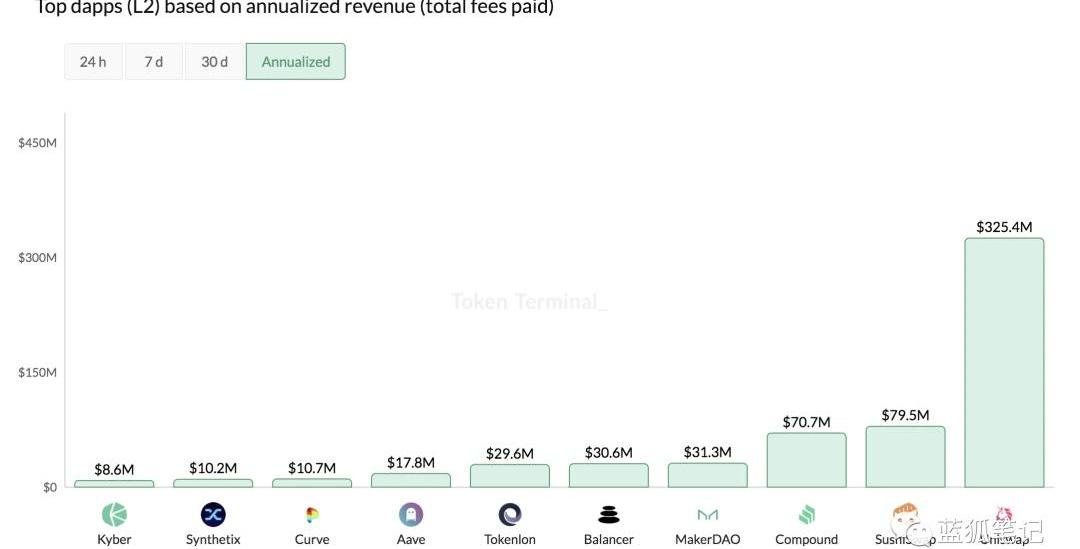Select the Compound $70.7M bar
This screenshot has width=1080, height=549.
(x=806, y=460)
